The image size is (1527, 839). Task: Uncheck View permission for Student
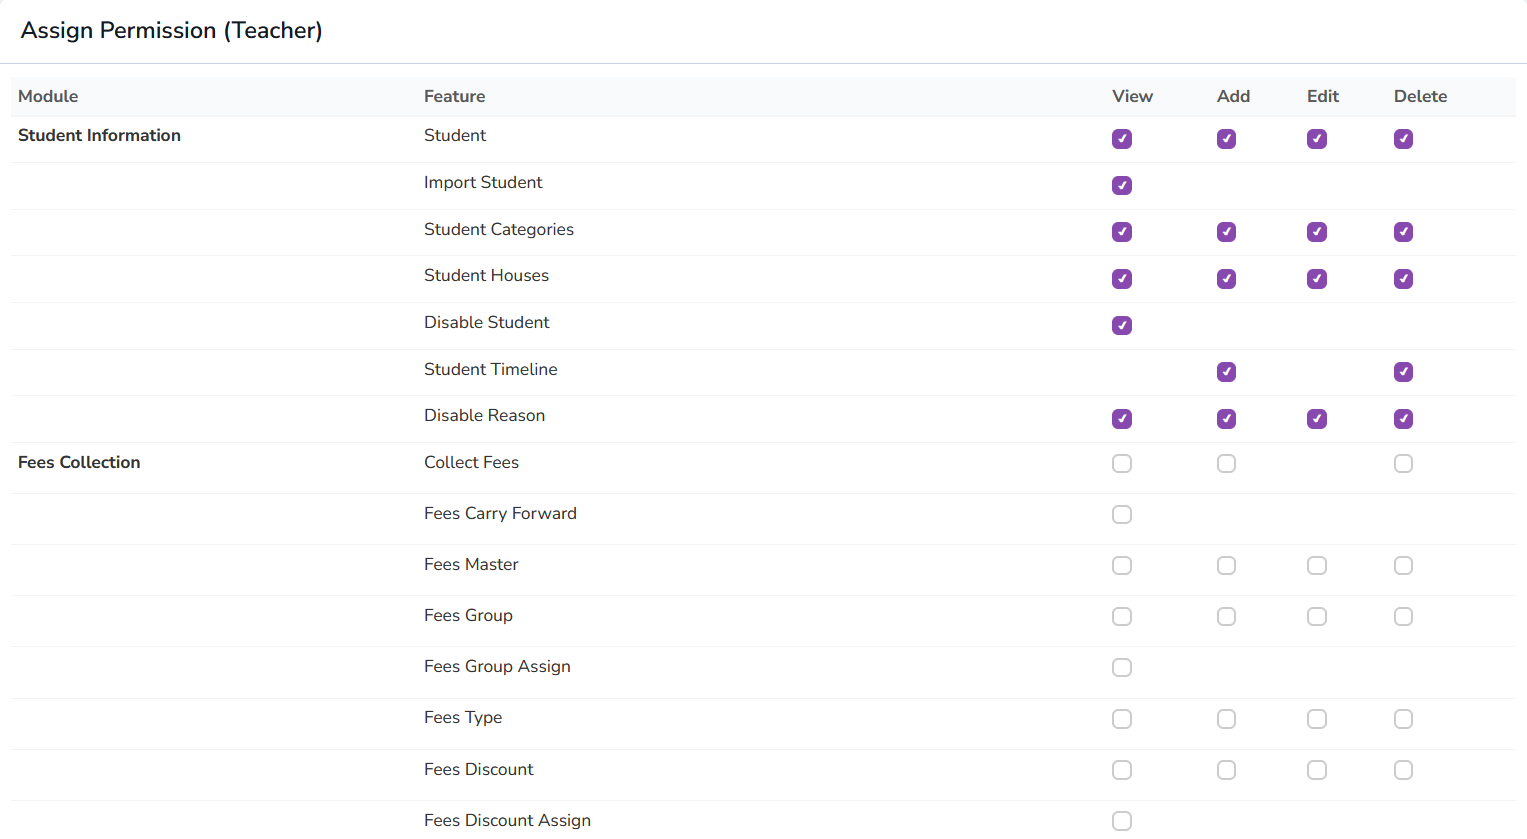pos(1122,139)
